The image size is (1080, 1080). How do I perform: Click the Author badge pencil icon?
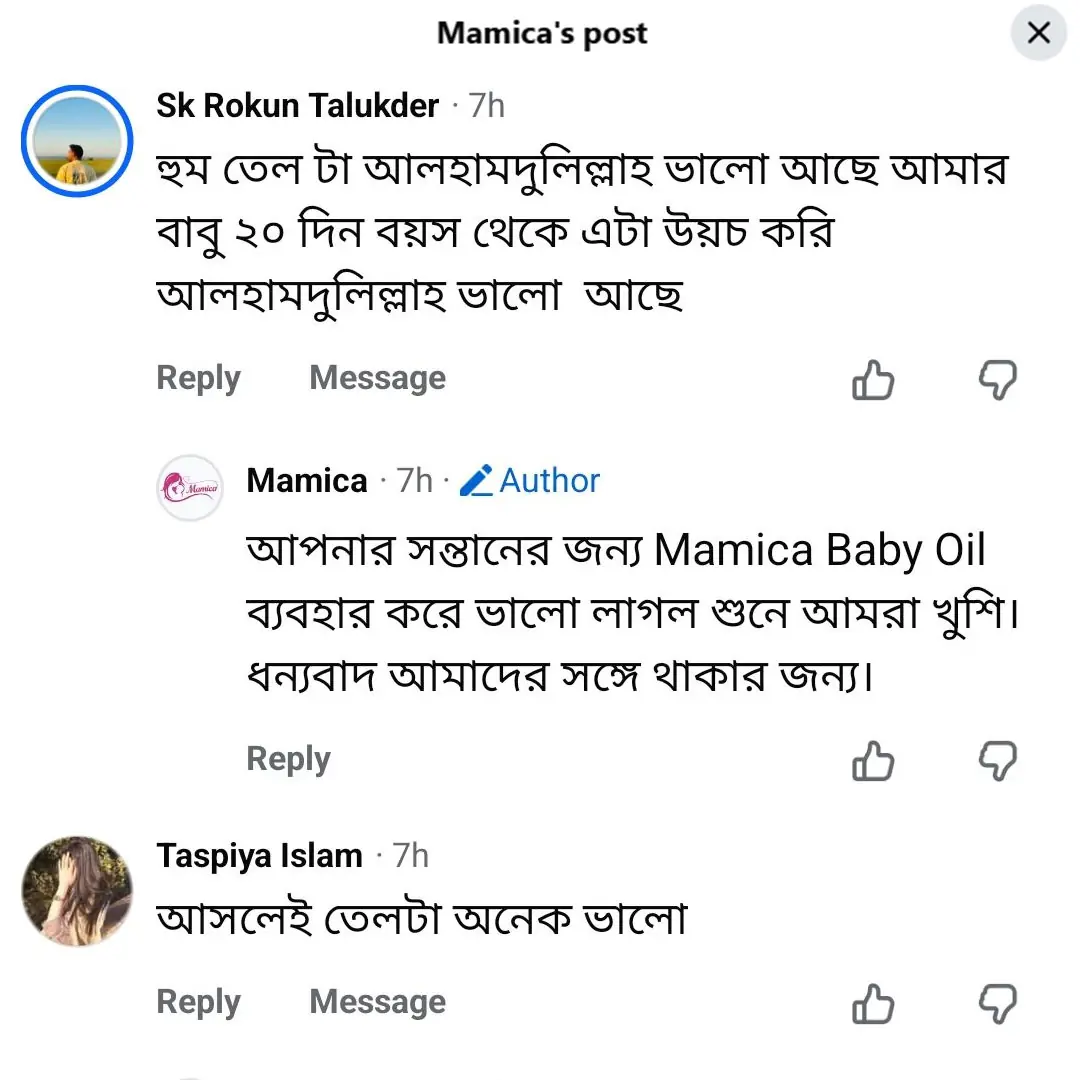pyautogui.click(x=476, y=482)
